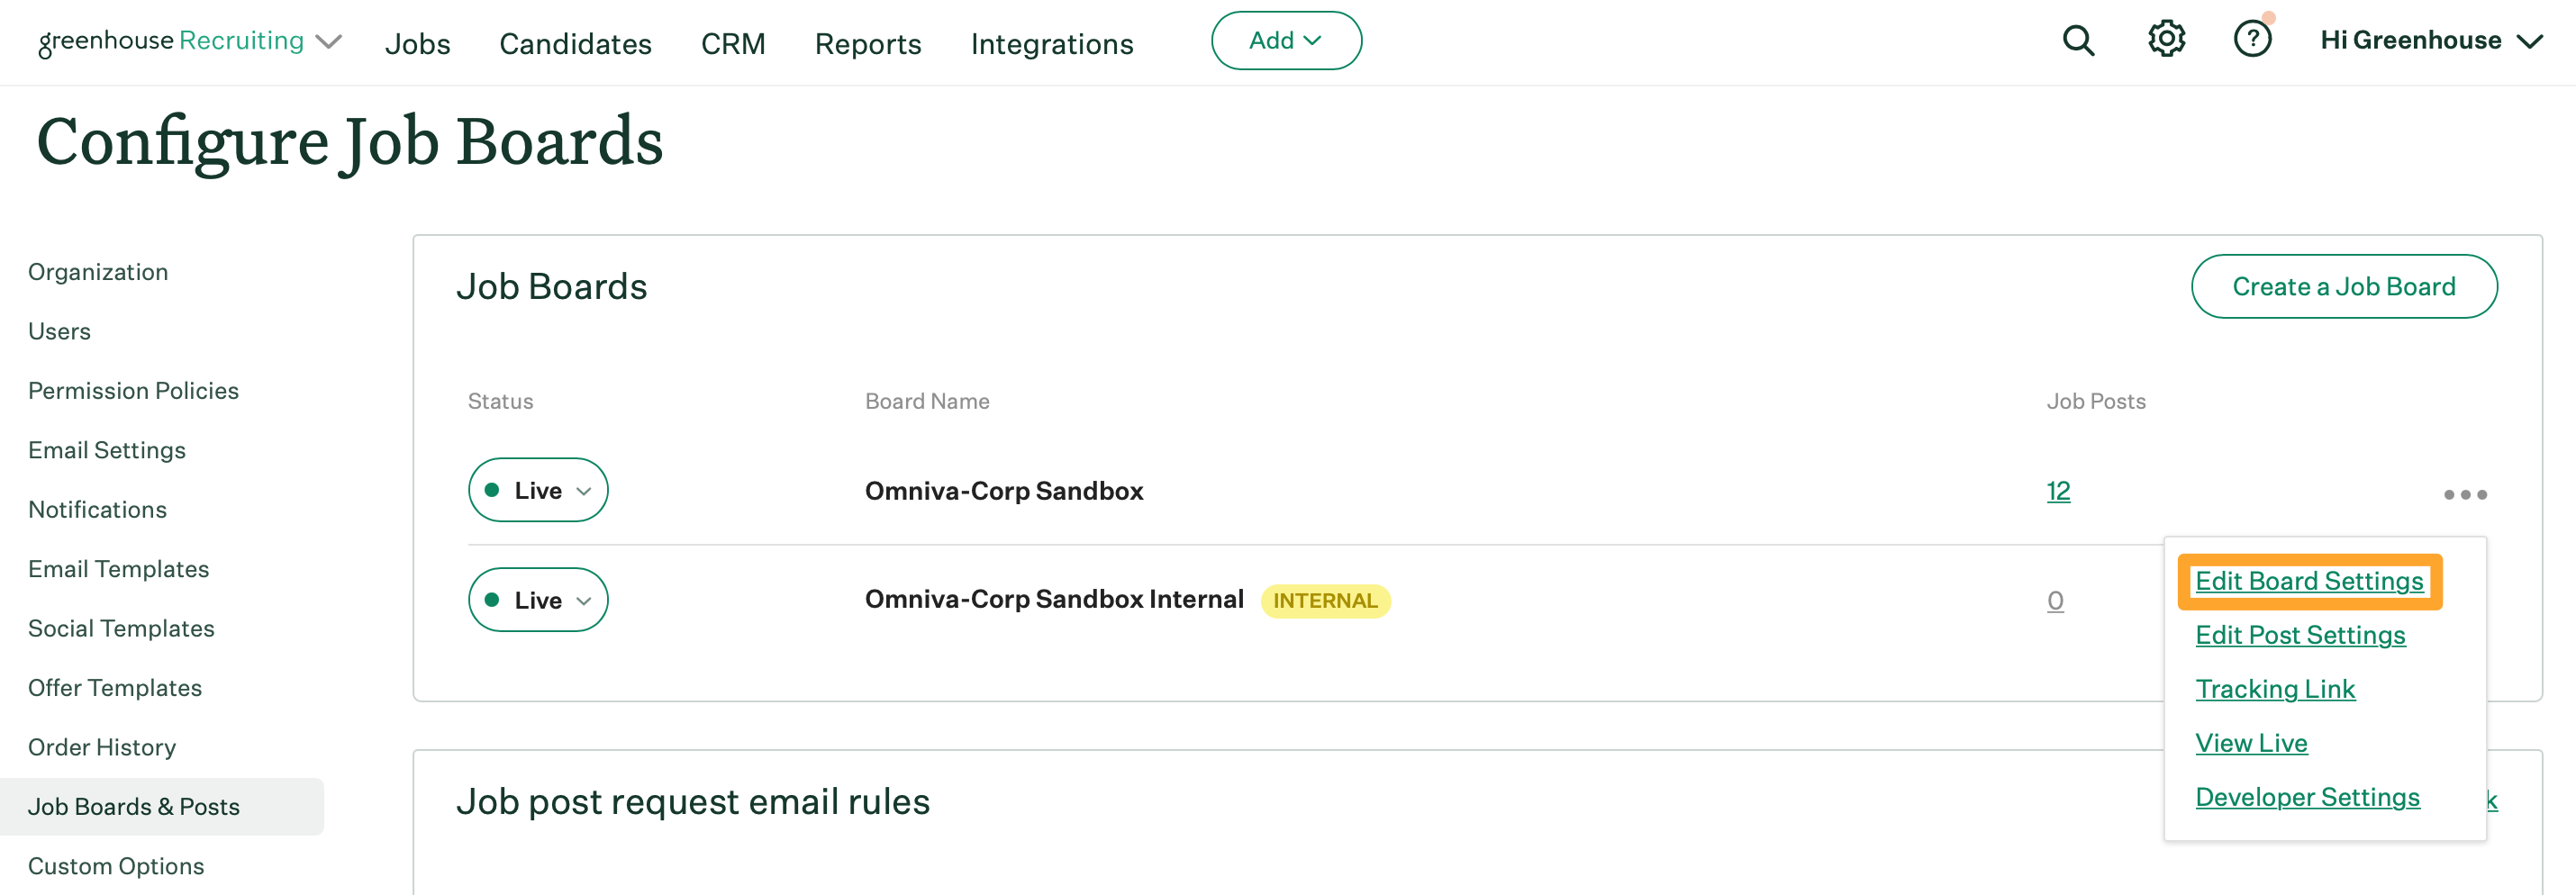This screenshot has width=2576, height=895.
Task: Click the Omniva-Corp Sandbox board name
Action: (1003, 491)
